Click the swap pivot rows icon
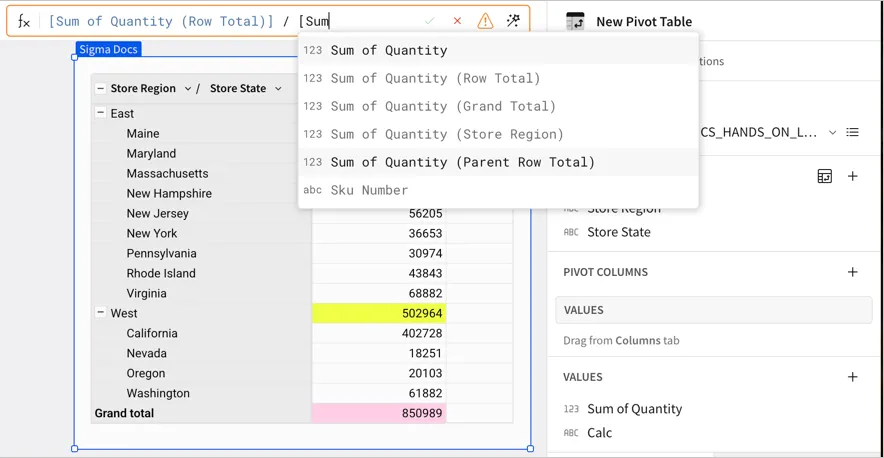 pyautogui.click(x=824, y=177)
